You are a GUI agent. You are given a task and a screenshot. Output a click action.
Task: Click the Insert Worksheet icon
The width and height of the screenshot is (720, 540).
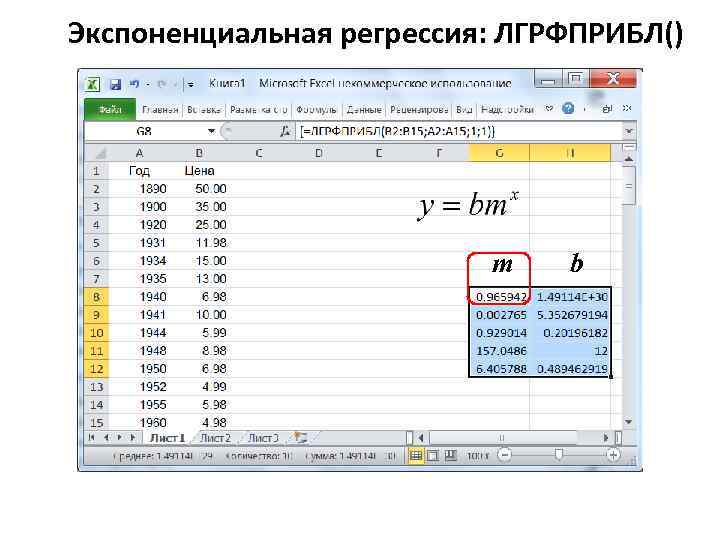pos(300,438)
